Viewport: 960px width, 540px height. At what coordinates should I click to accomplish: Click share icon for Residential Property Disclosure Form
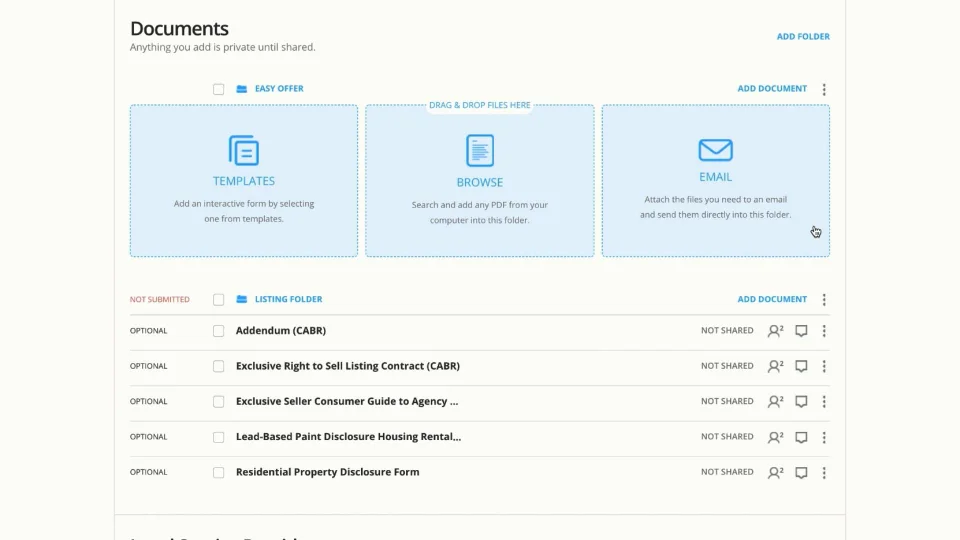point(775,473)
